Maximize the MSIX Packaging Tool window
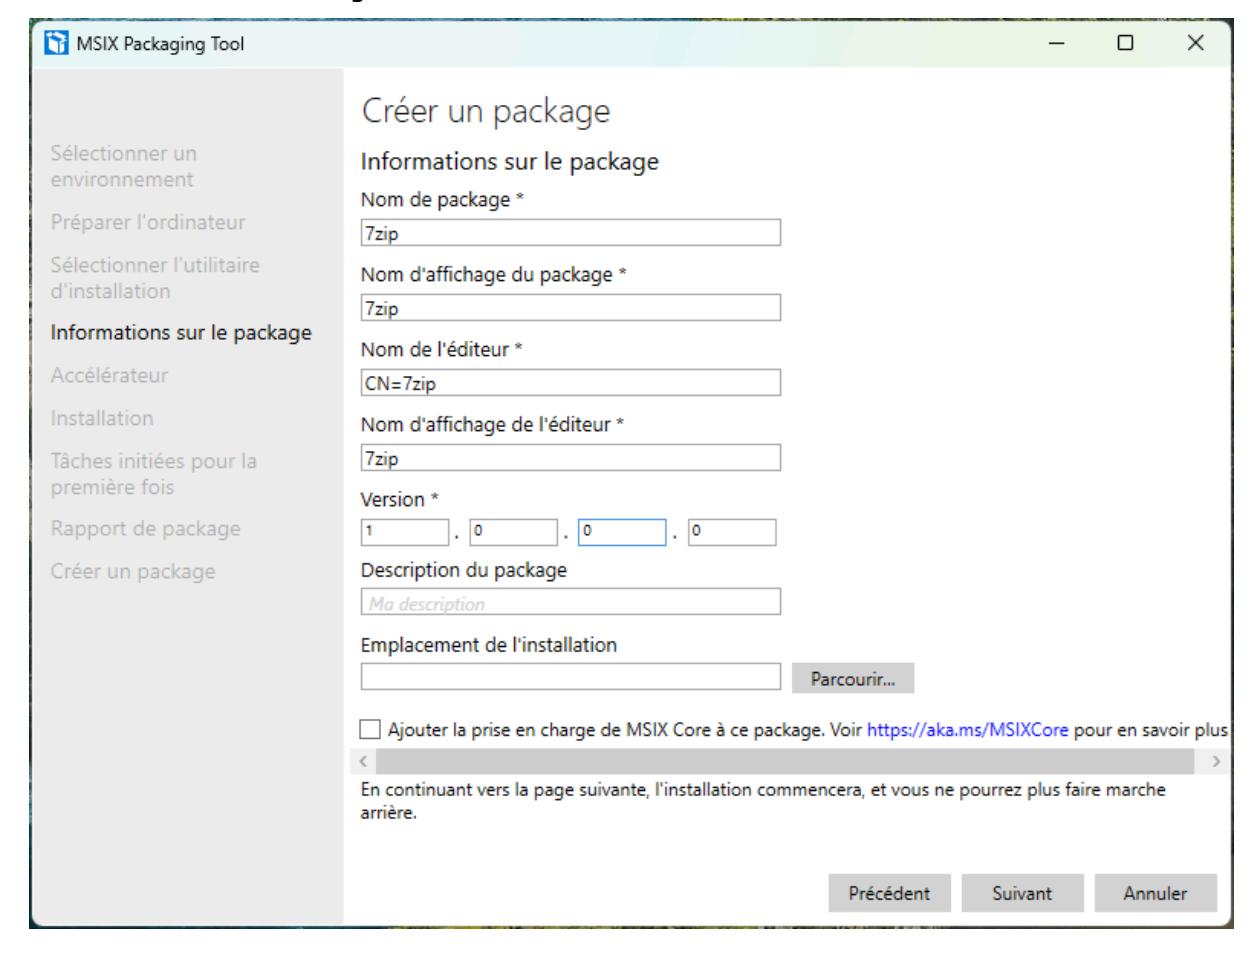The width and height of the screenshot is (1256, 961). [1125, 44]
